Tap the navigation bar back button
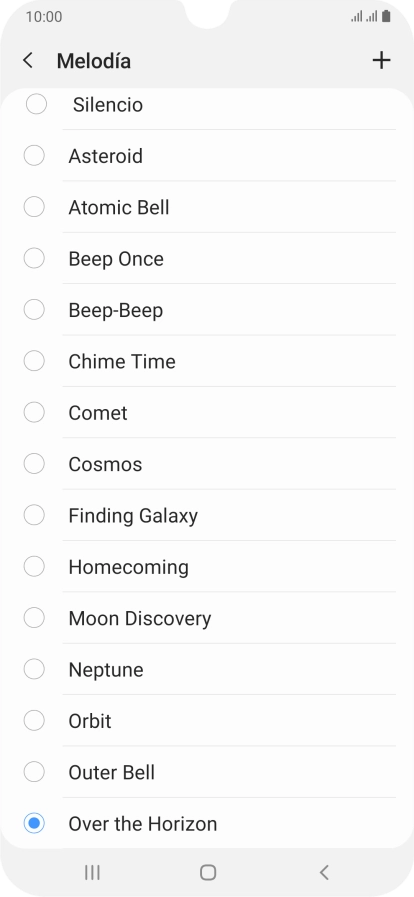The image size is (414, 897). tap(324, 872)
